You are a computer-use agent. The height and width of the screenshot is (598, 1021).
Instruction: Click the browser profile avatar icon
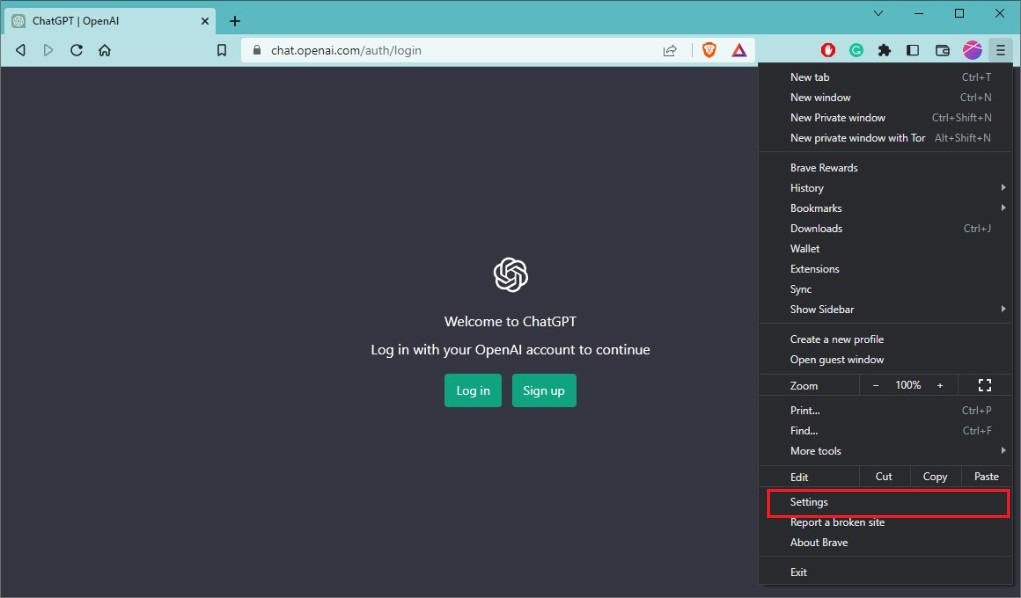971,50
